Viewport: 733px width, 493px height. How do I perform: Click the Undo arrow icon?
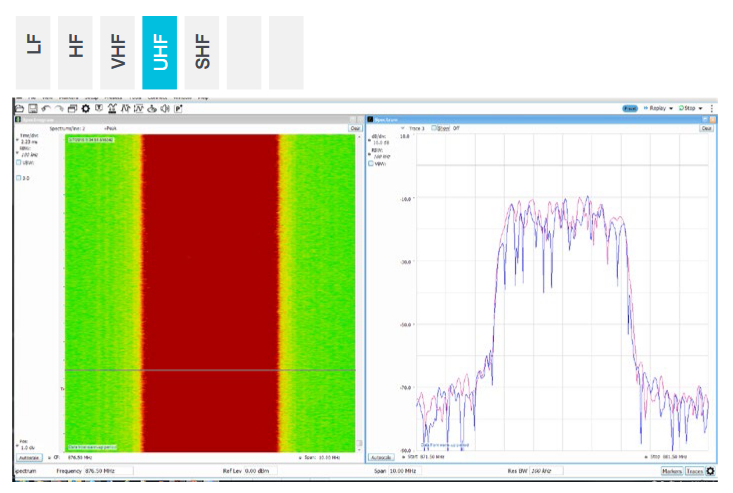pos(46,108)
